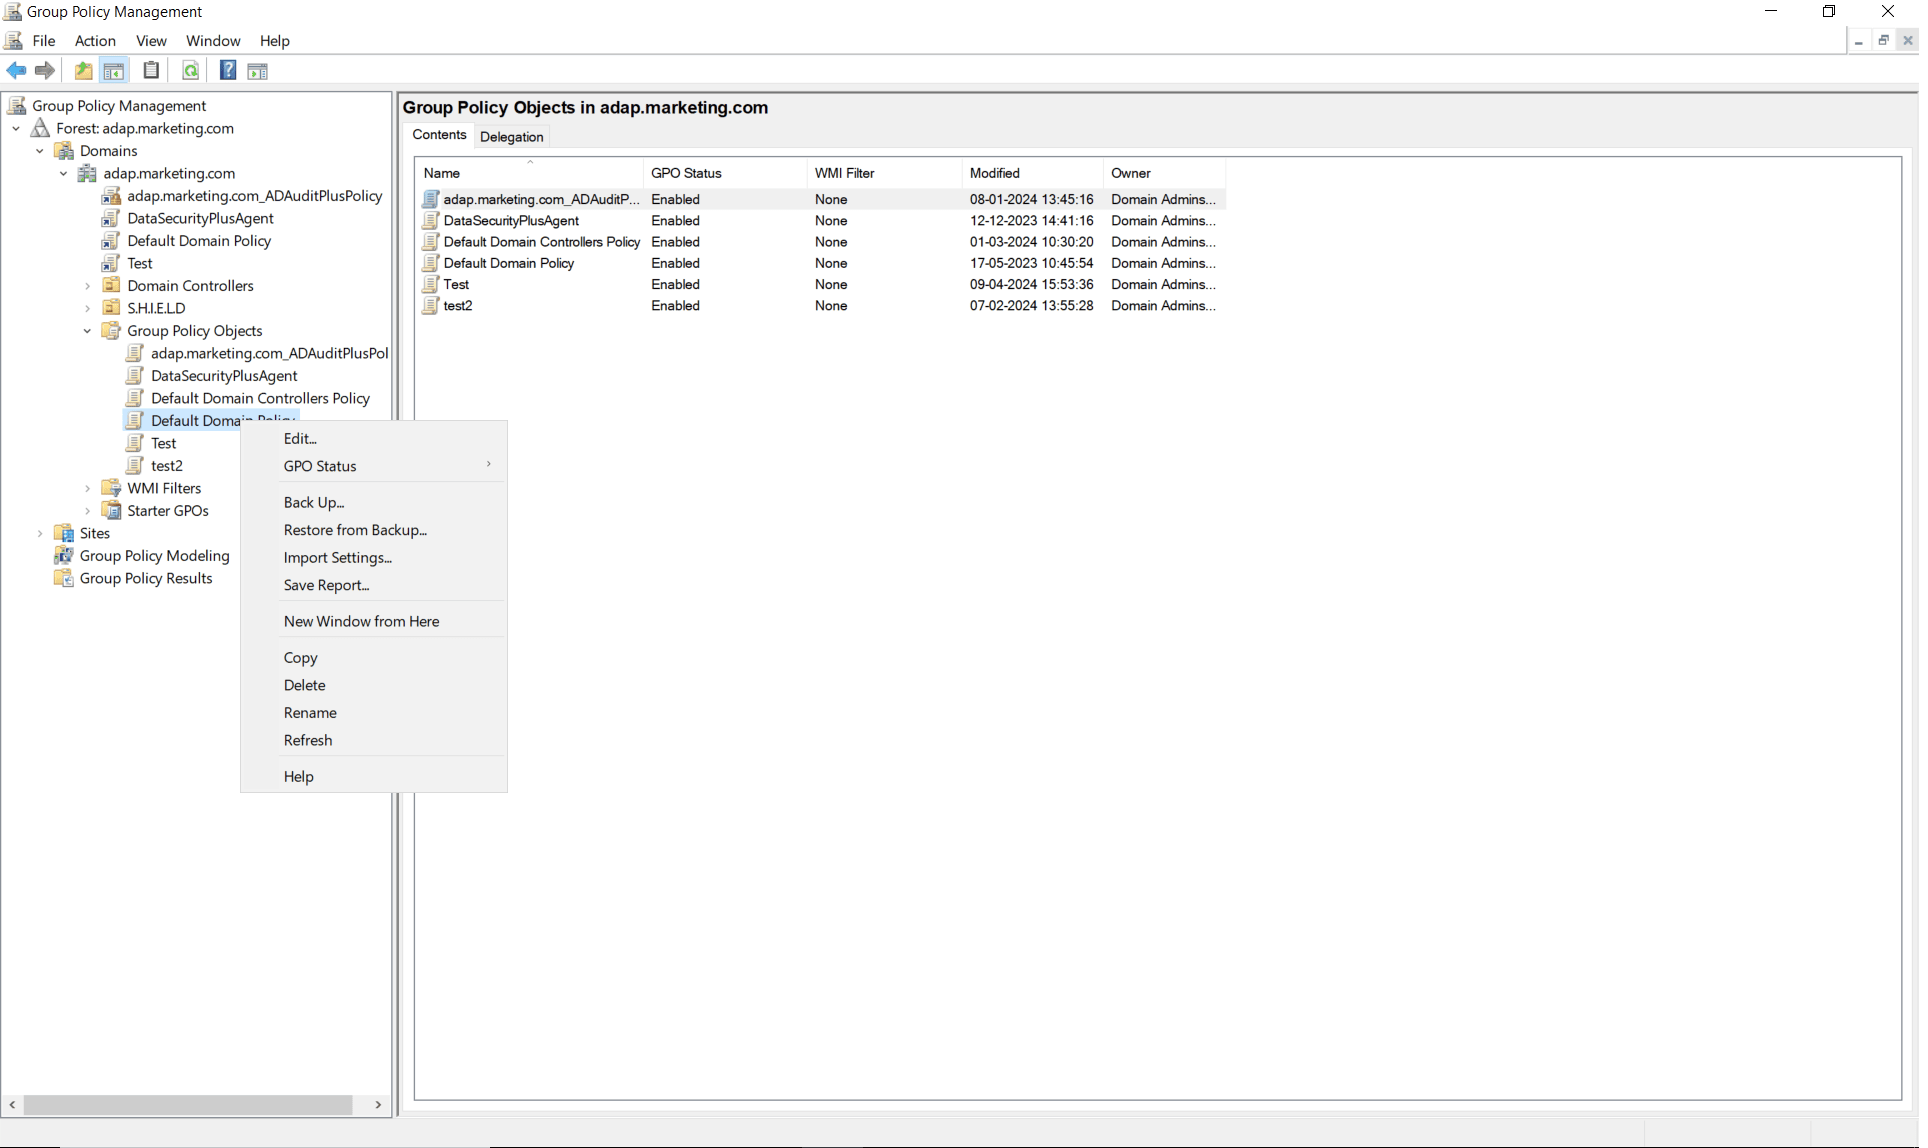The width and height of the screenshot is (1928, 1148).
Task: Expand the WMI Filters node
Action: pos(88,489)
